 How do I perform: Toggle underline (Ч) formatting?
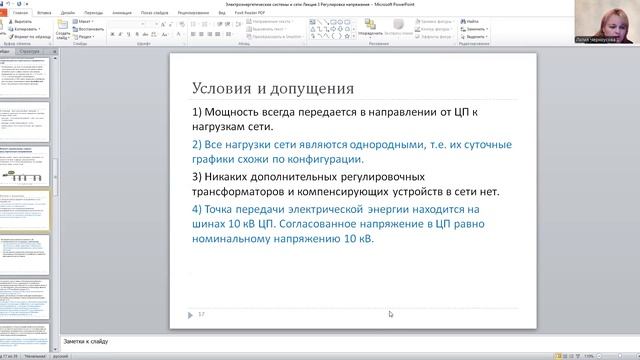[129, 35]
